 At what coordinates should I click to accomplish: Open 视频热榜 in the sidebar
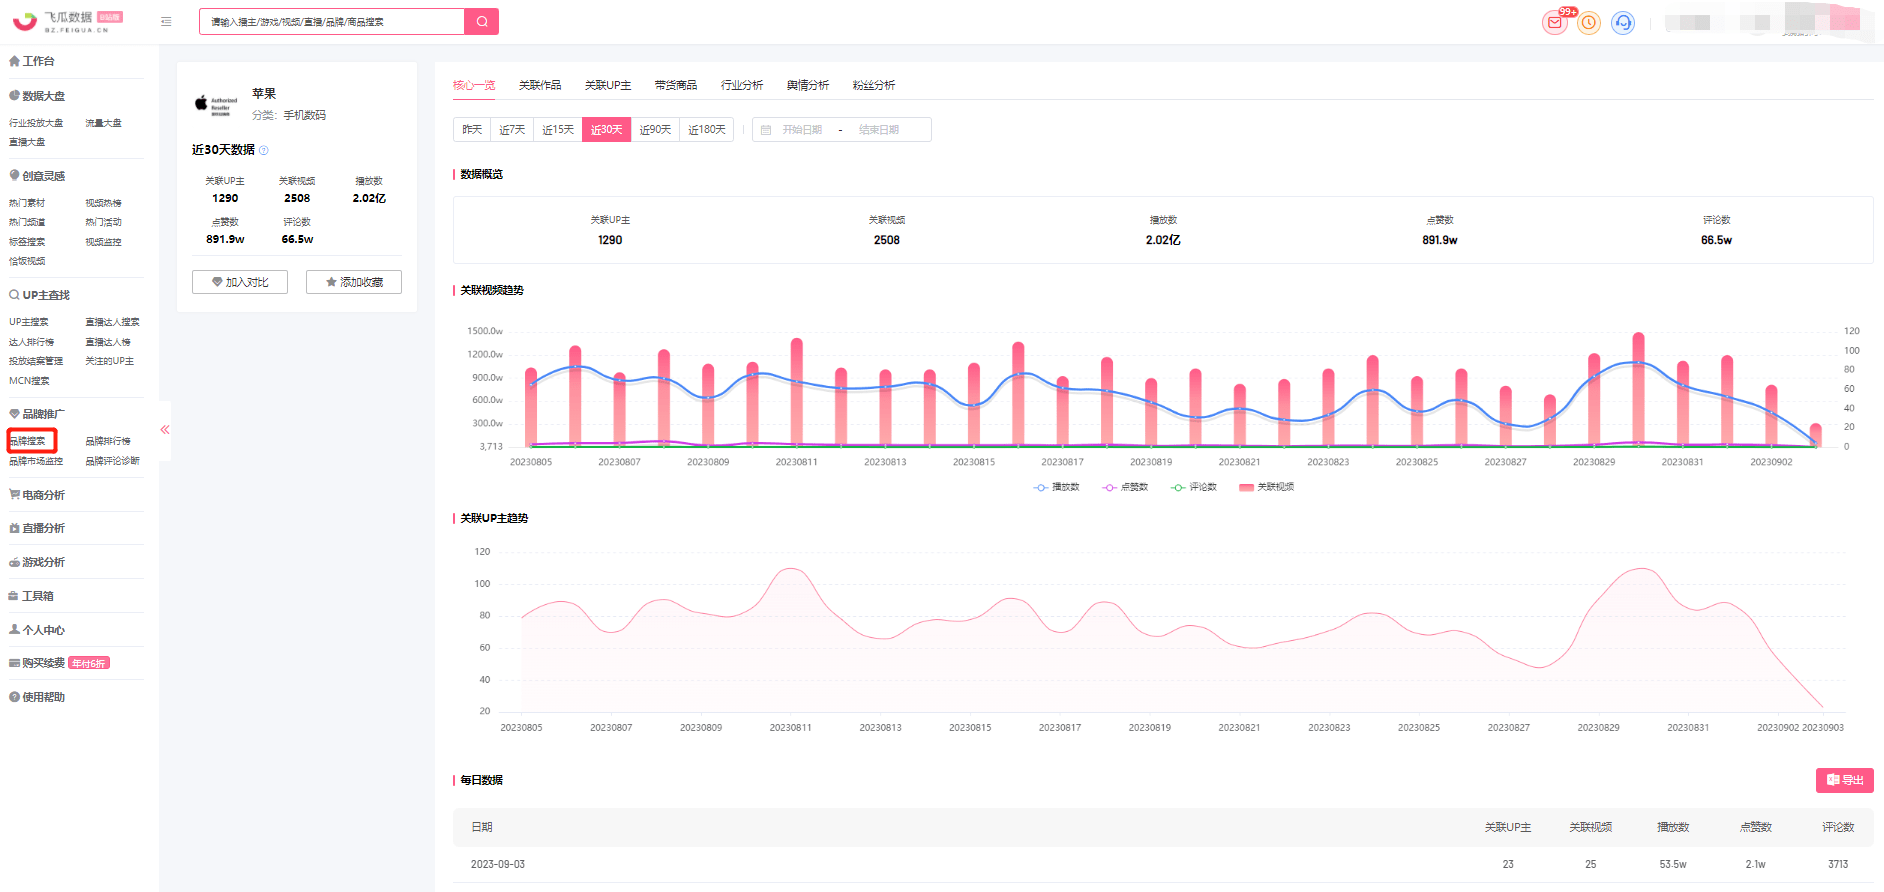pyautogui.click(x=103, y=203)
